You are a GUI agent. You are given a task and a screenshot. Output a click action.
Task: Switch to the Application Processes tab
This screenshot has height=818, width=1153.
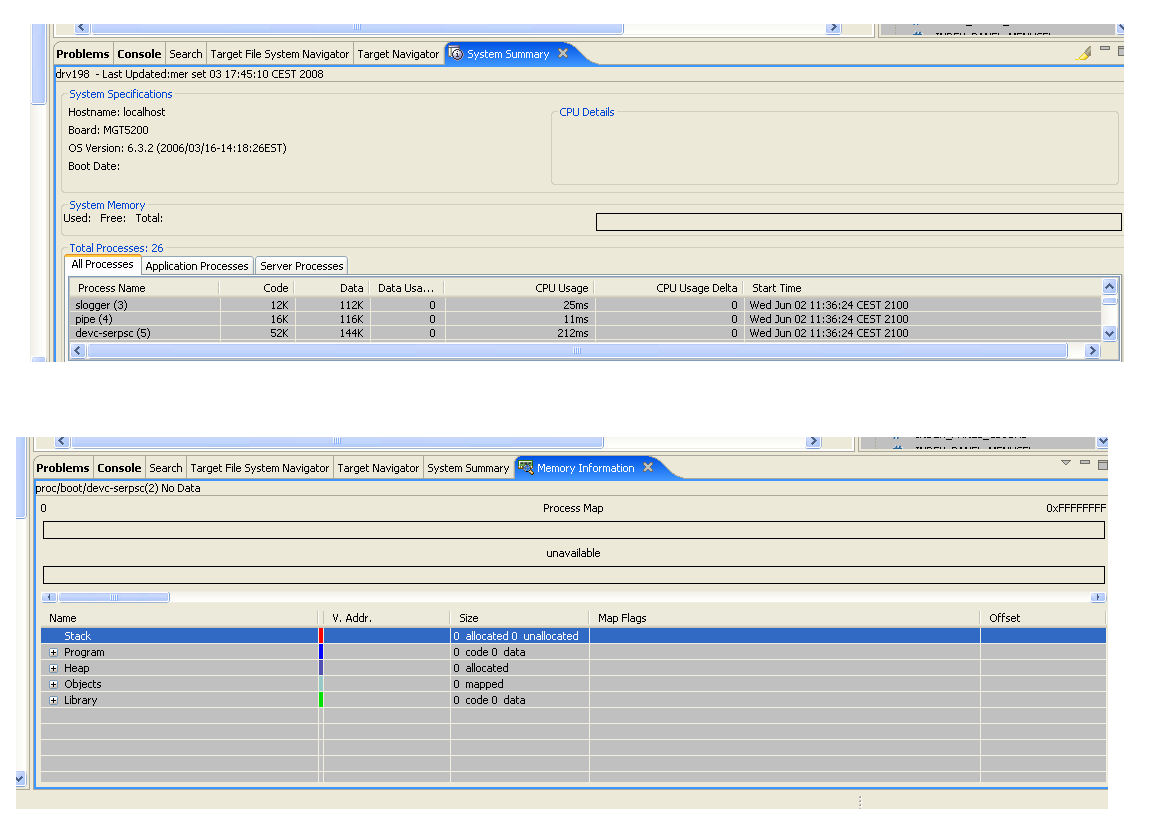point(196,266)
